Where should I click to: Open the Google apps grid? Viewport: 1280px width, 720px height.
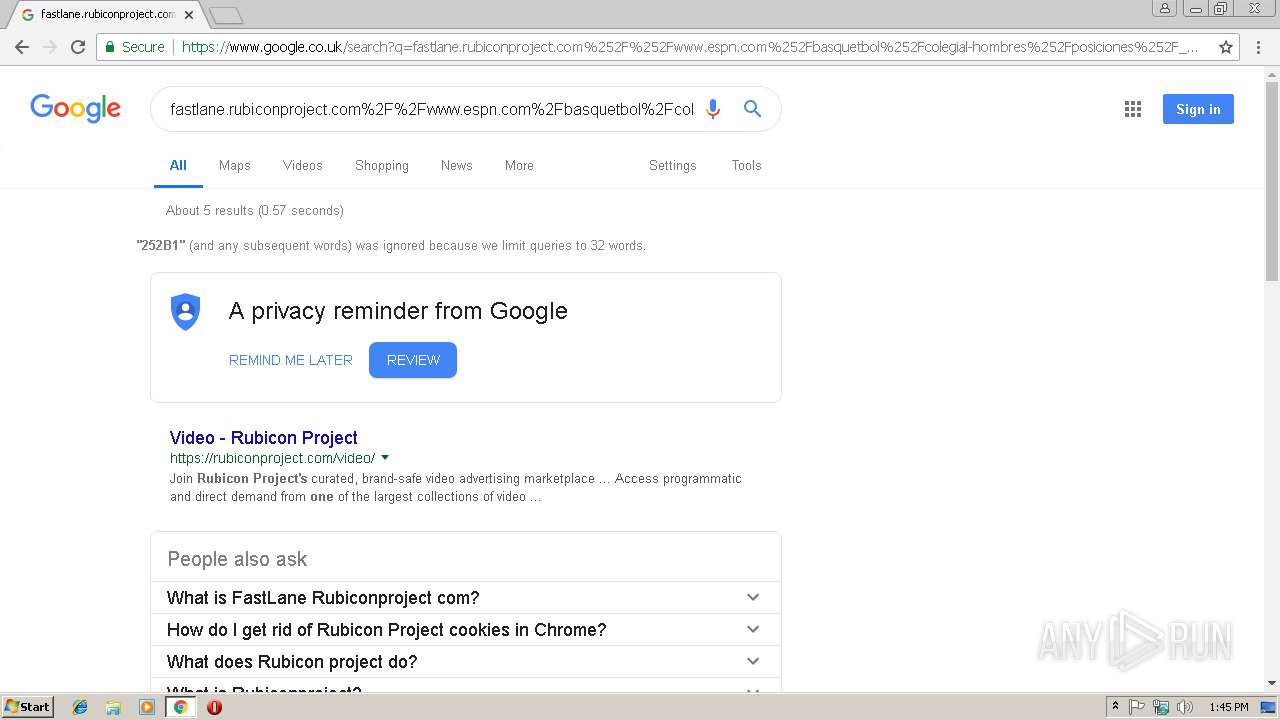click(1133, 109)
